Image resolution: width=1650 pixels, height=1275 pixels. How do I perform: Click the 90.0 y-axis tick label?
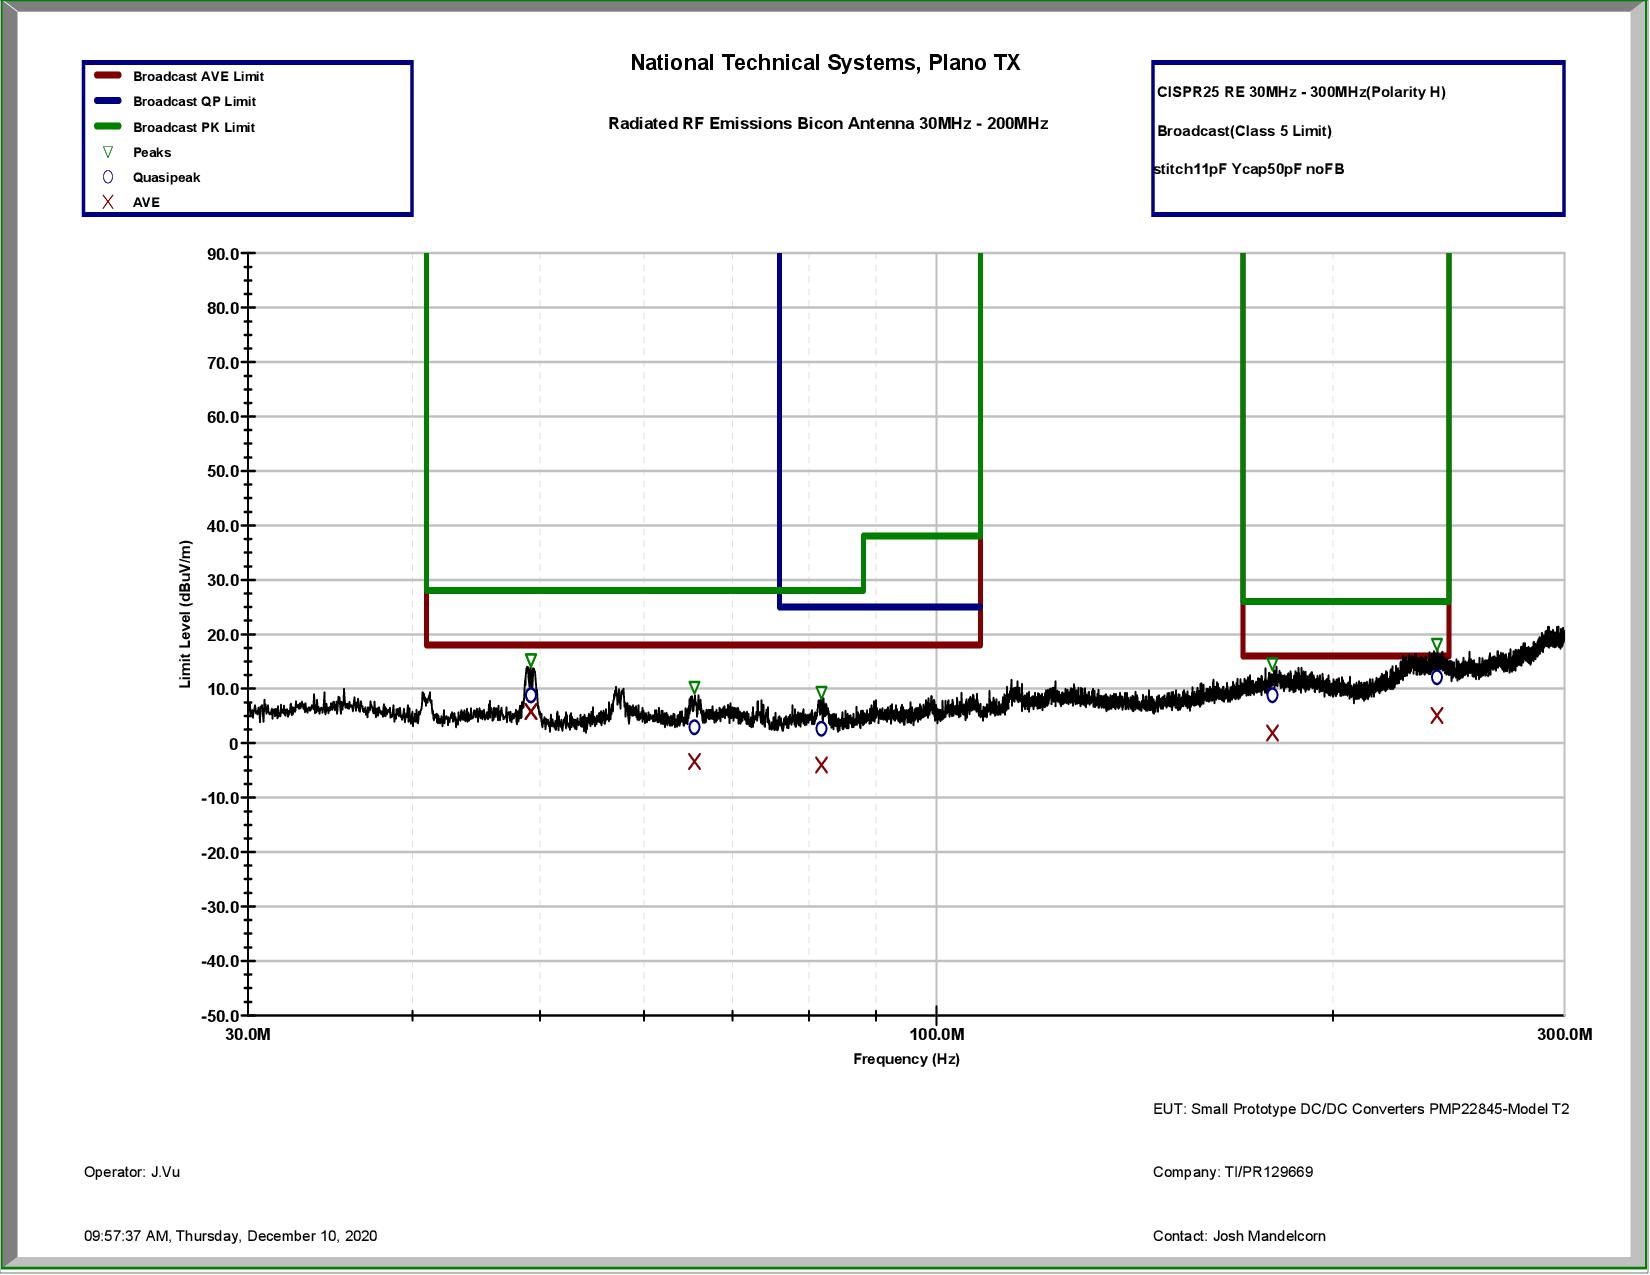coord(223,254)
